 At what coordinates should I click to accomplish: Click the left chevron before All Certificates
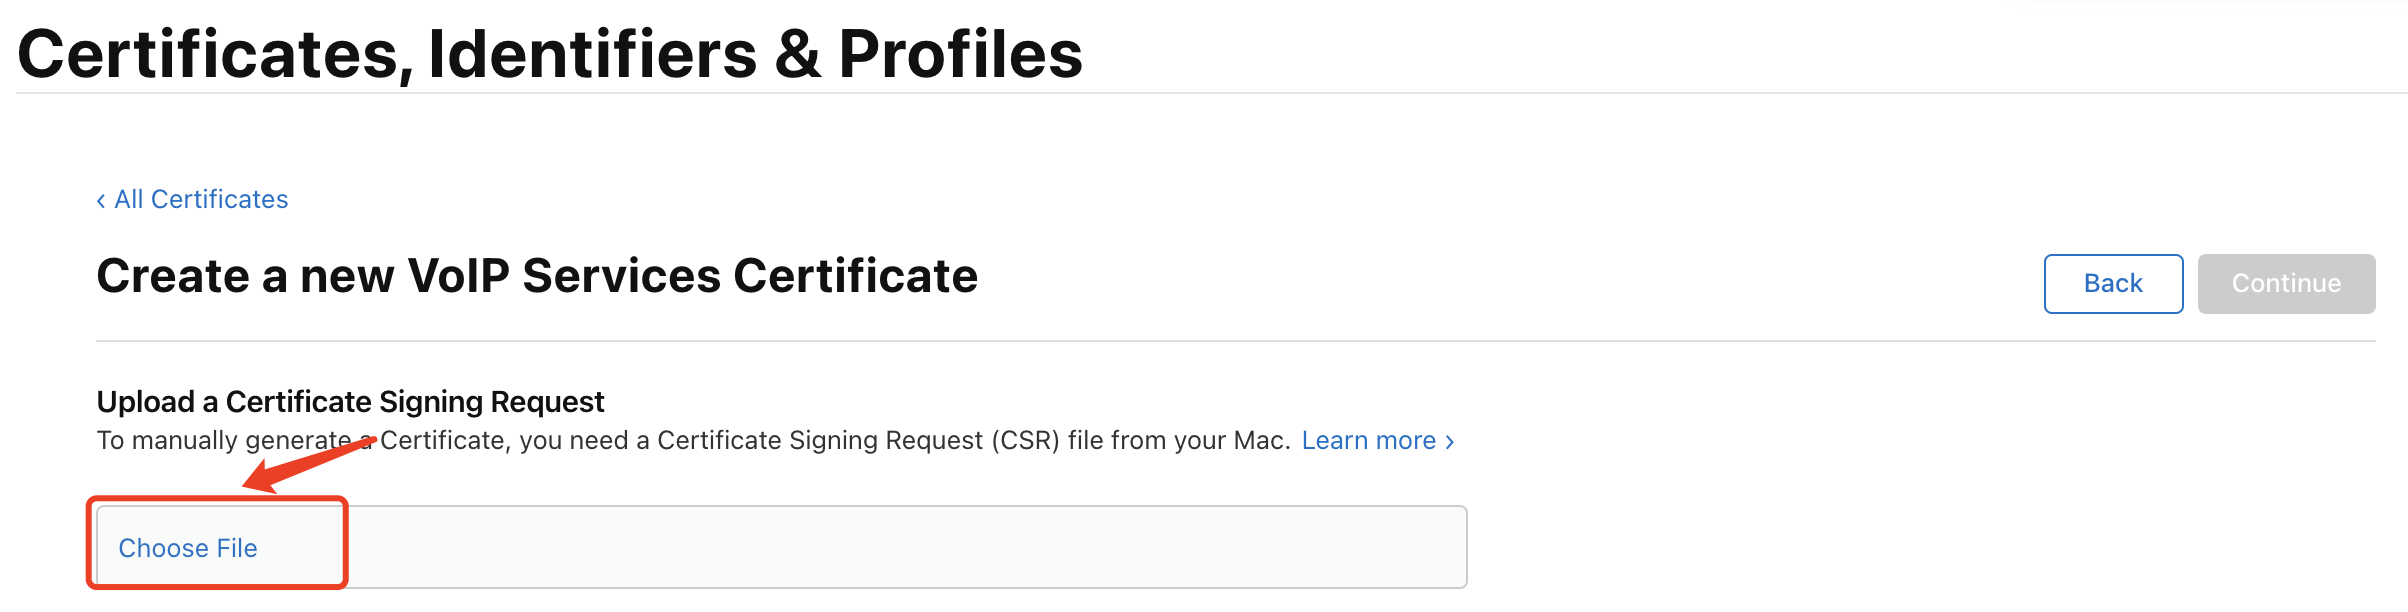(x=101, y=201)
